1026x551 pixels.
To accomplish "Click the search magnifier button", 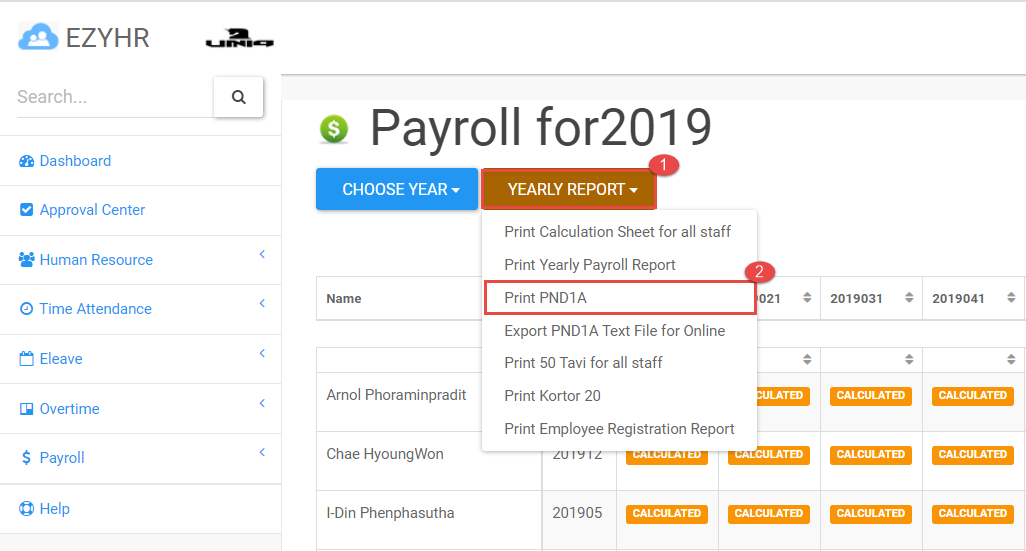I will tap(238, 97).
